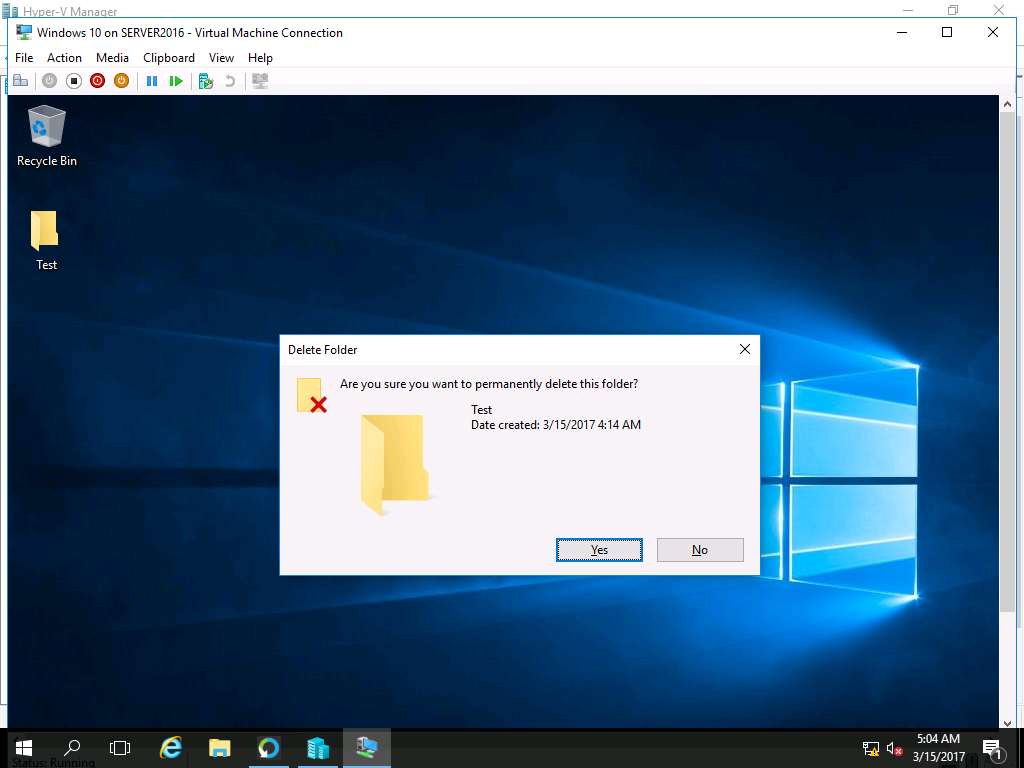Confirm deletion with the Yes button
Image resolution: width=1024 pixels, height=768 pixels.
[599, 550]
